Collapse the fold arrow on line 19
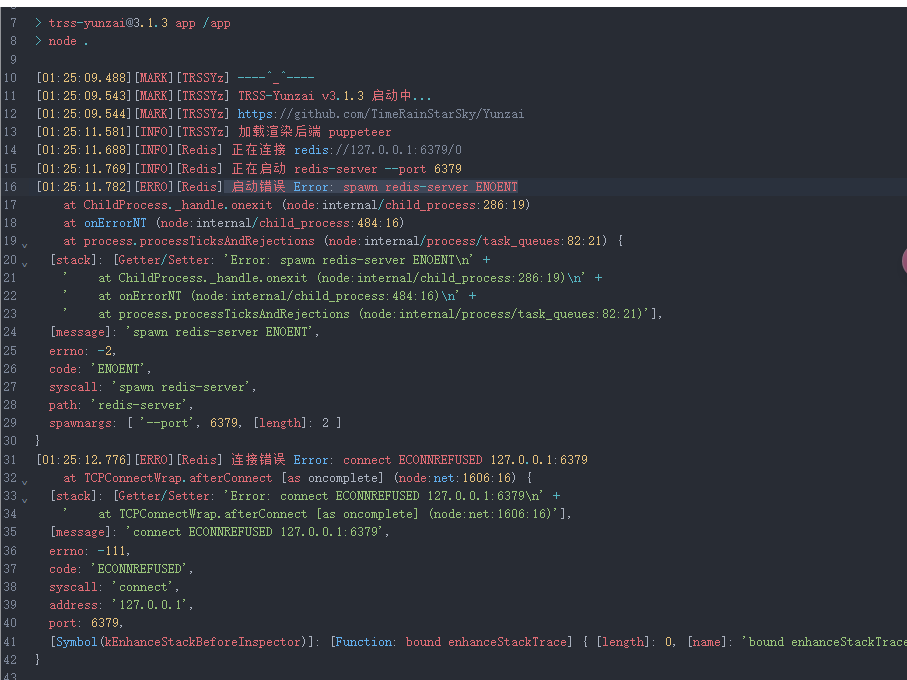Viewport: 907px width, 680px height. [x=25, y=246]
